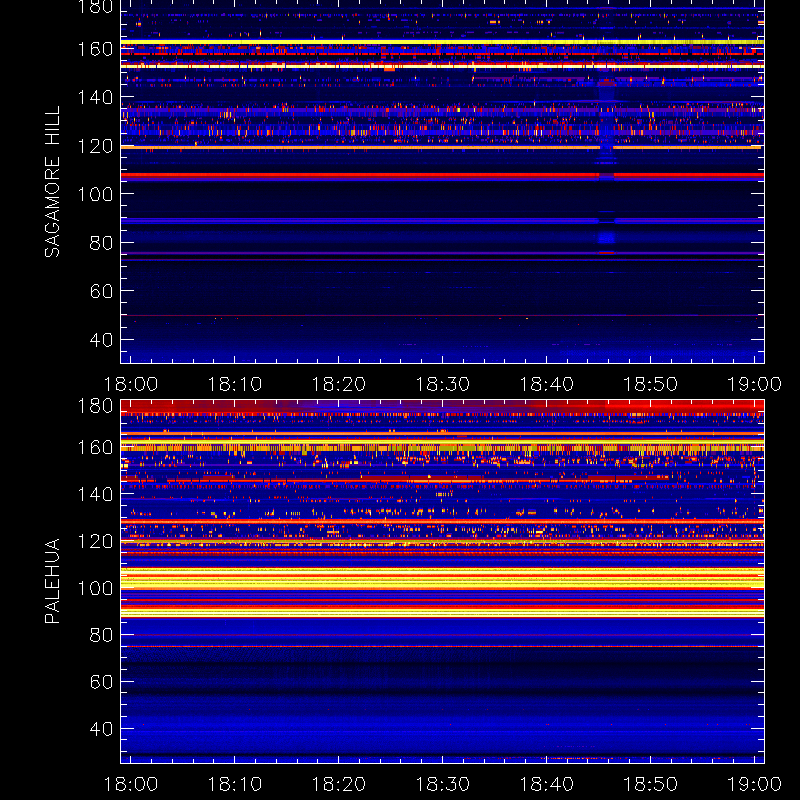This screenshot has height=800, width=800.
Task: Select the 100 tick label on Palehua plot
Action: (x=95, y=588)
